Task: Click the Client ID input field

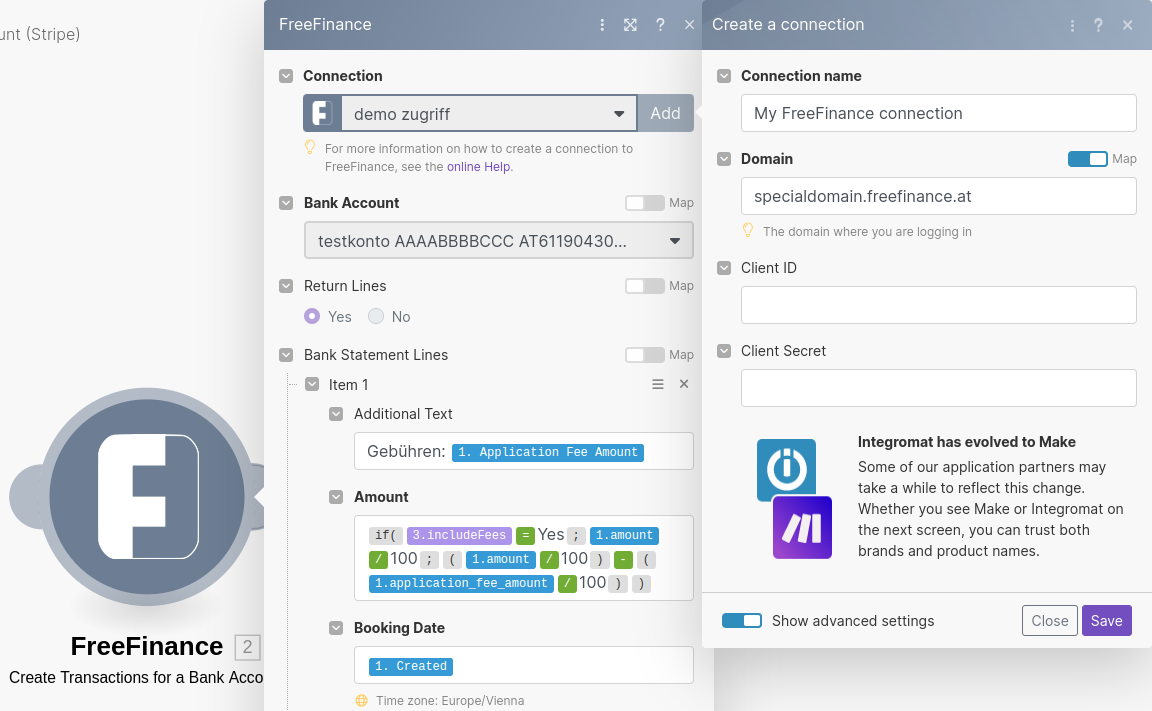Action: (x=938, y=305)
